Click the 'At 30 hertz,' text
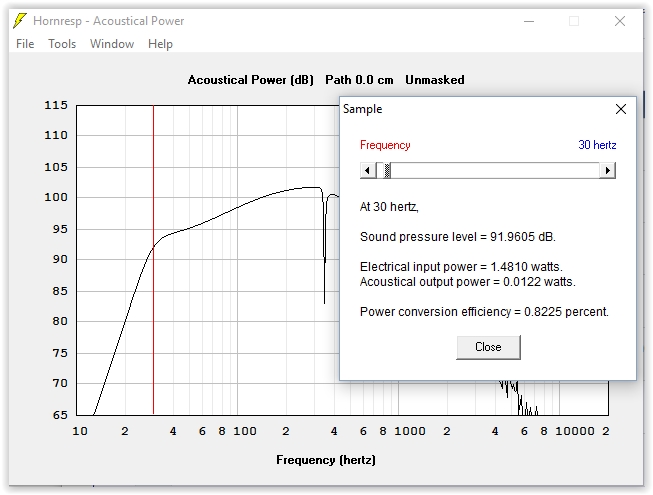The height and width of the screenshot is (495, 653). 389,207
